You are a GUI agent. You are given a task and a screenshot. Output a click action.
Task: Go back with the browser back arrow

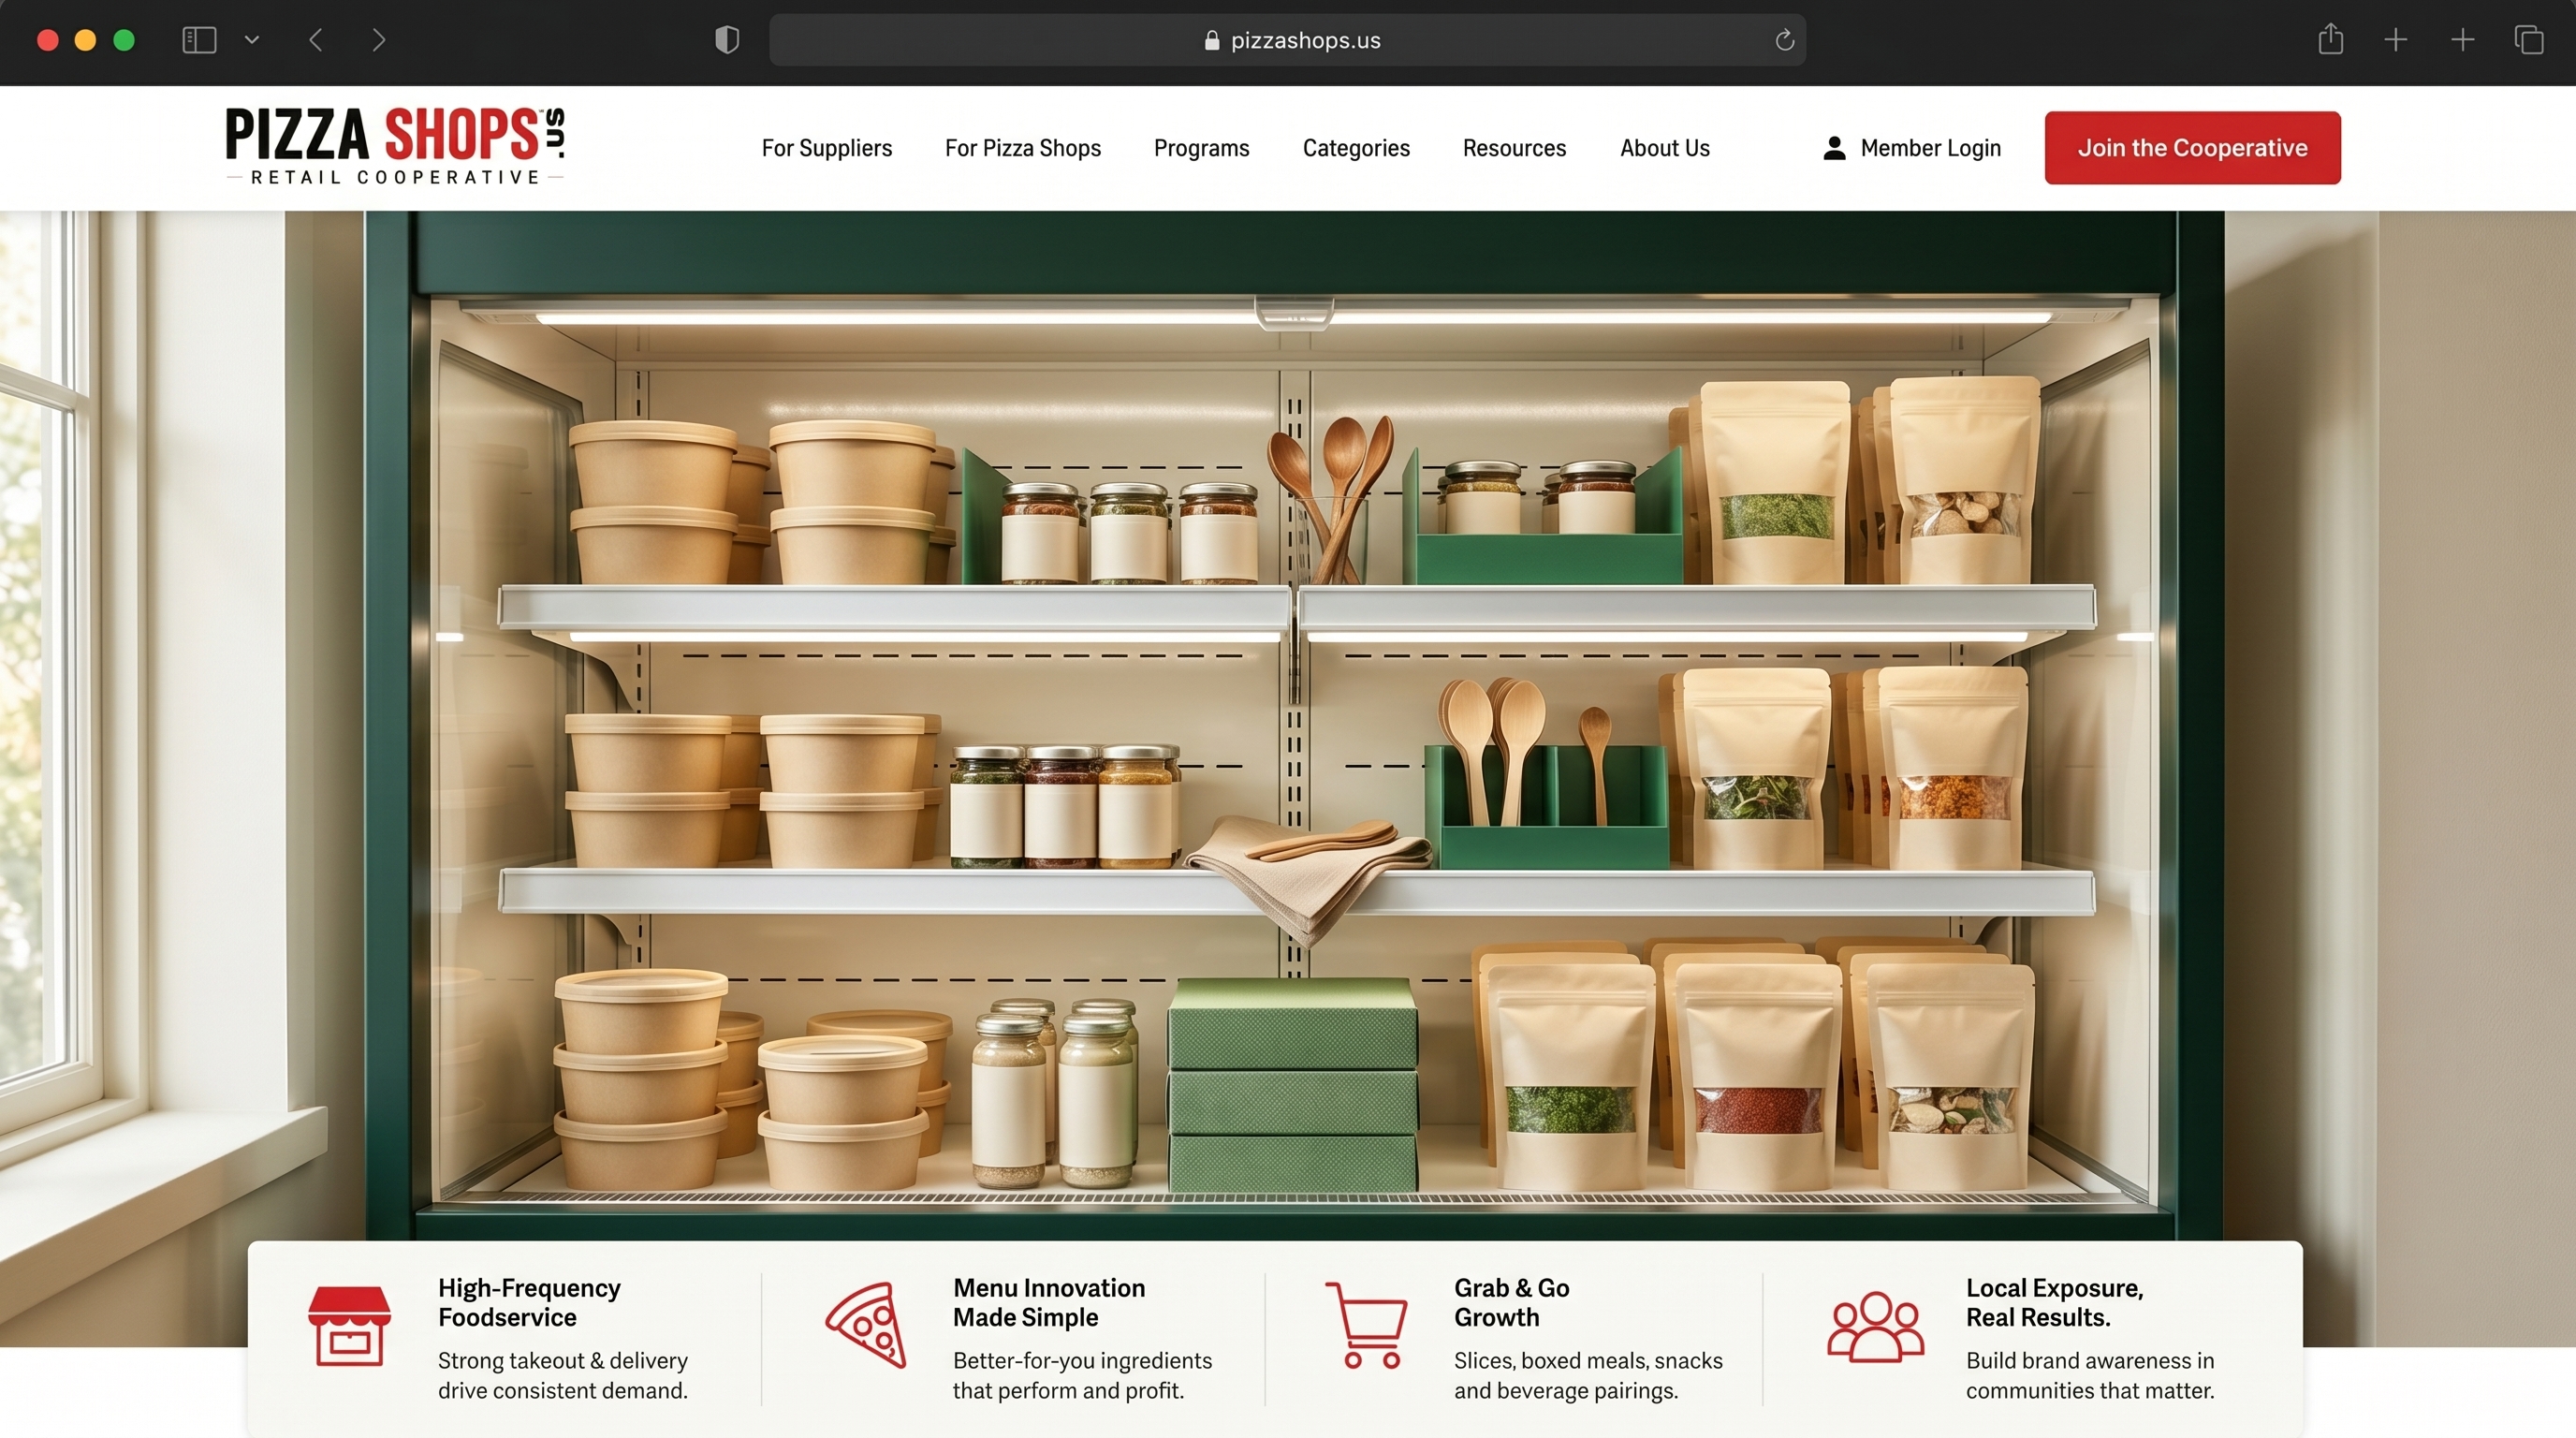tap(316, 40)
